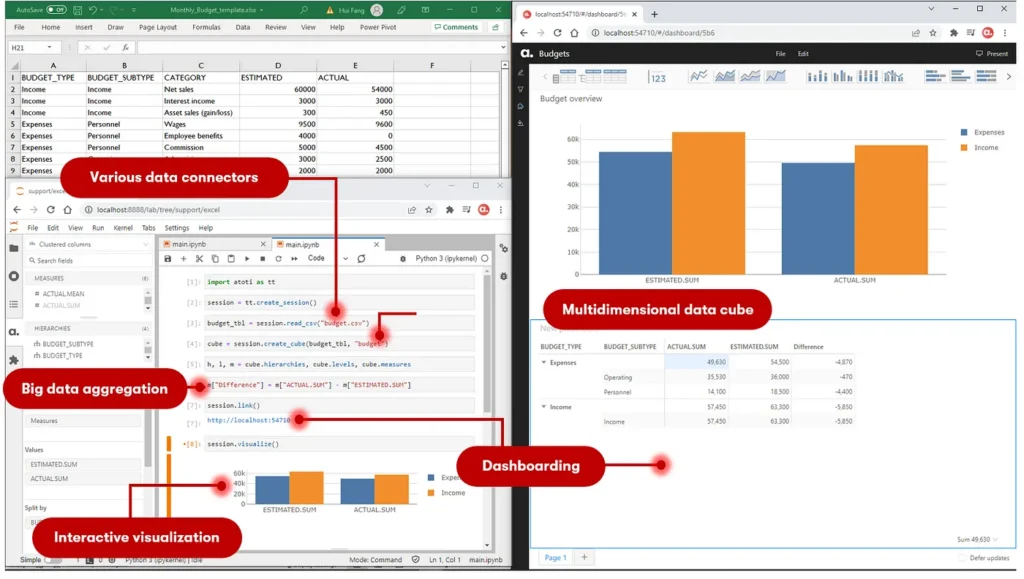
Task: Click the Income orange legend swatch in dashboard
Action: 964,148
